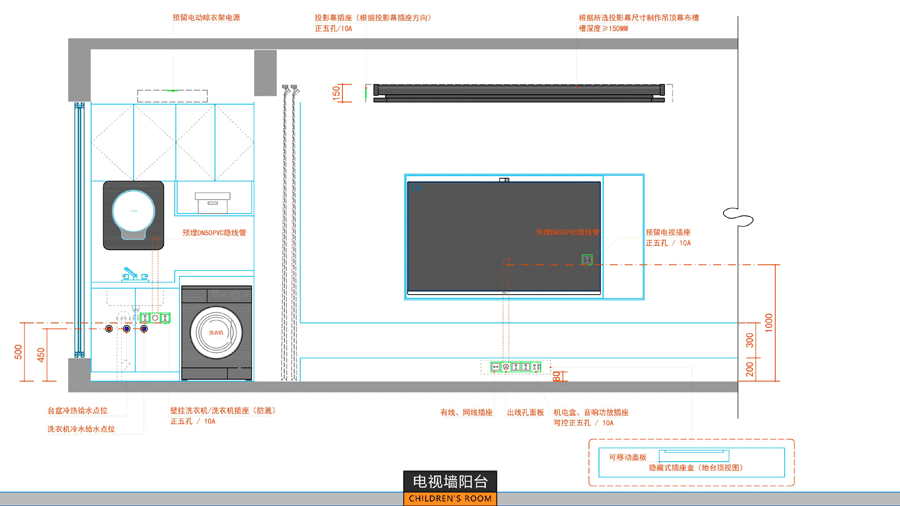
Task: Select the green washer socket group
Action: click(155, 318)
